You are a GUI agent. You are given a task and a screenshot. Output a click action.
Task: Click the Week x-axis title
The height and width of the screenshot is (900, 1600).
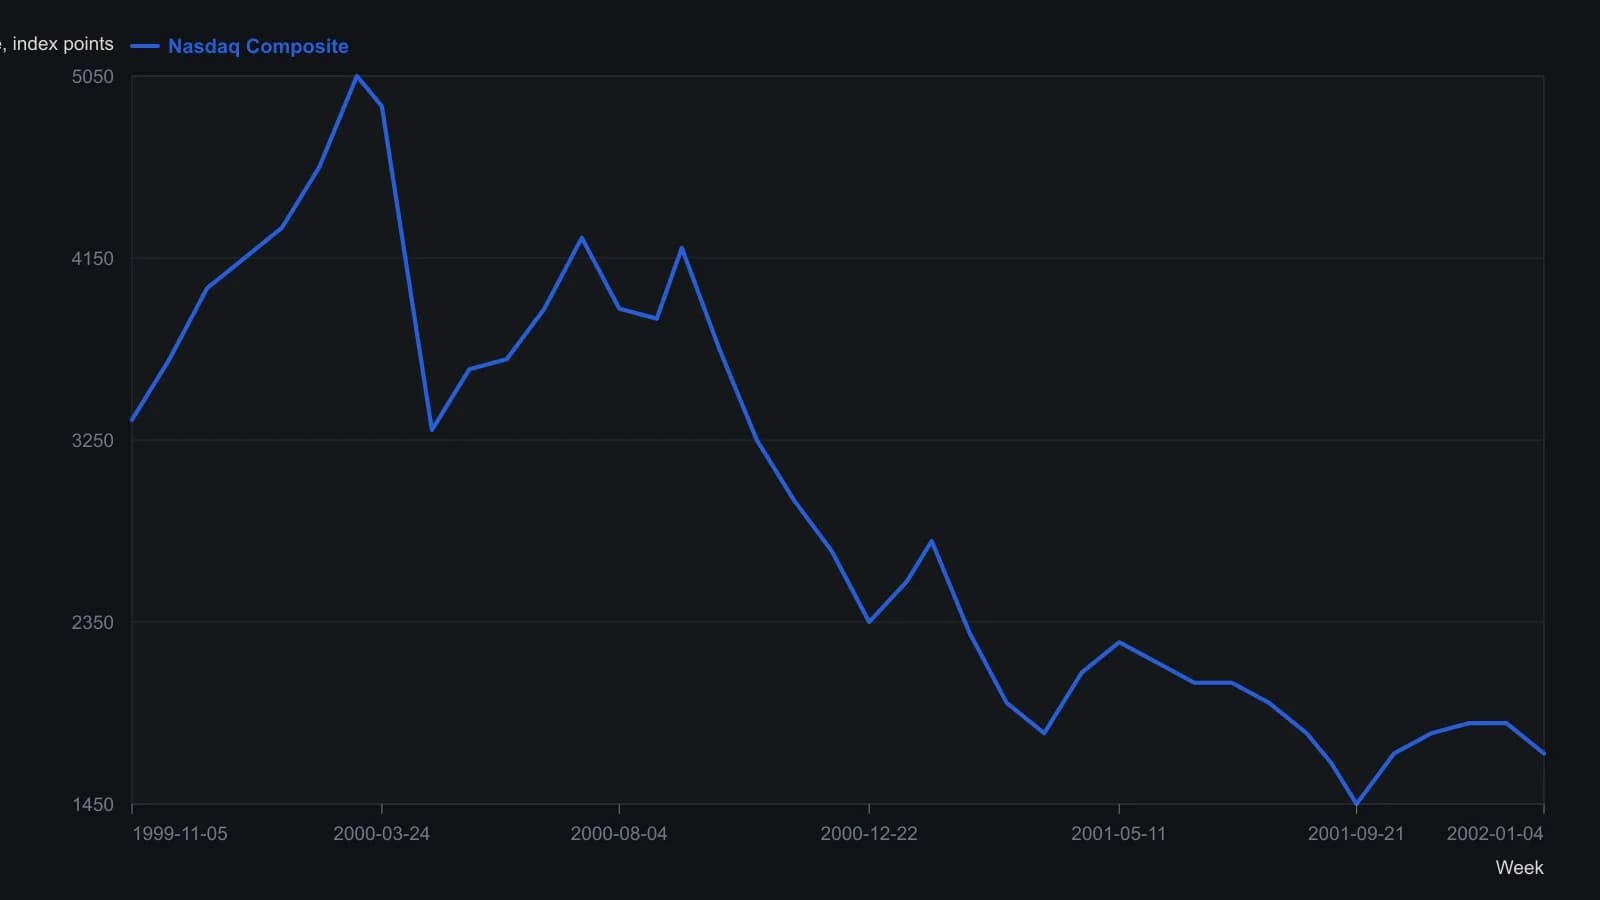(x=1519, y=868)
